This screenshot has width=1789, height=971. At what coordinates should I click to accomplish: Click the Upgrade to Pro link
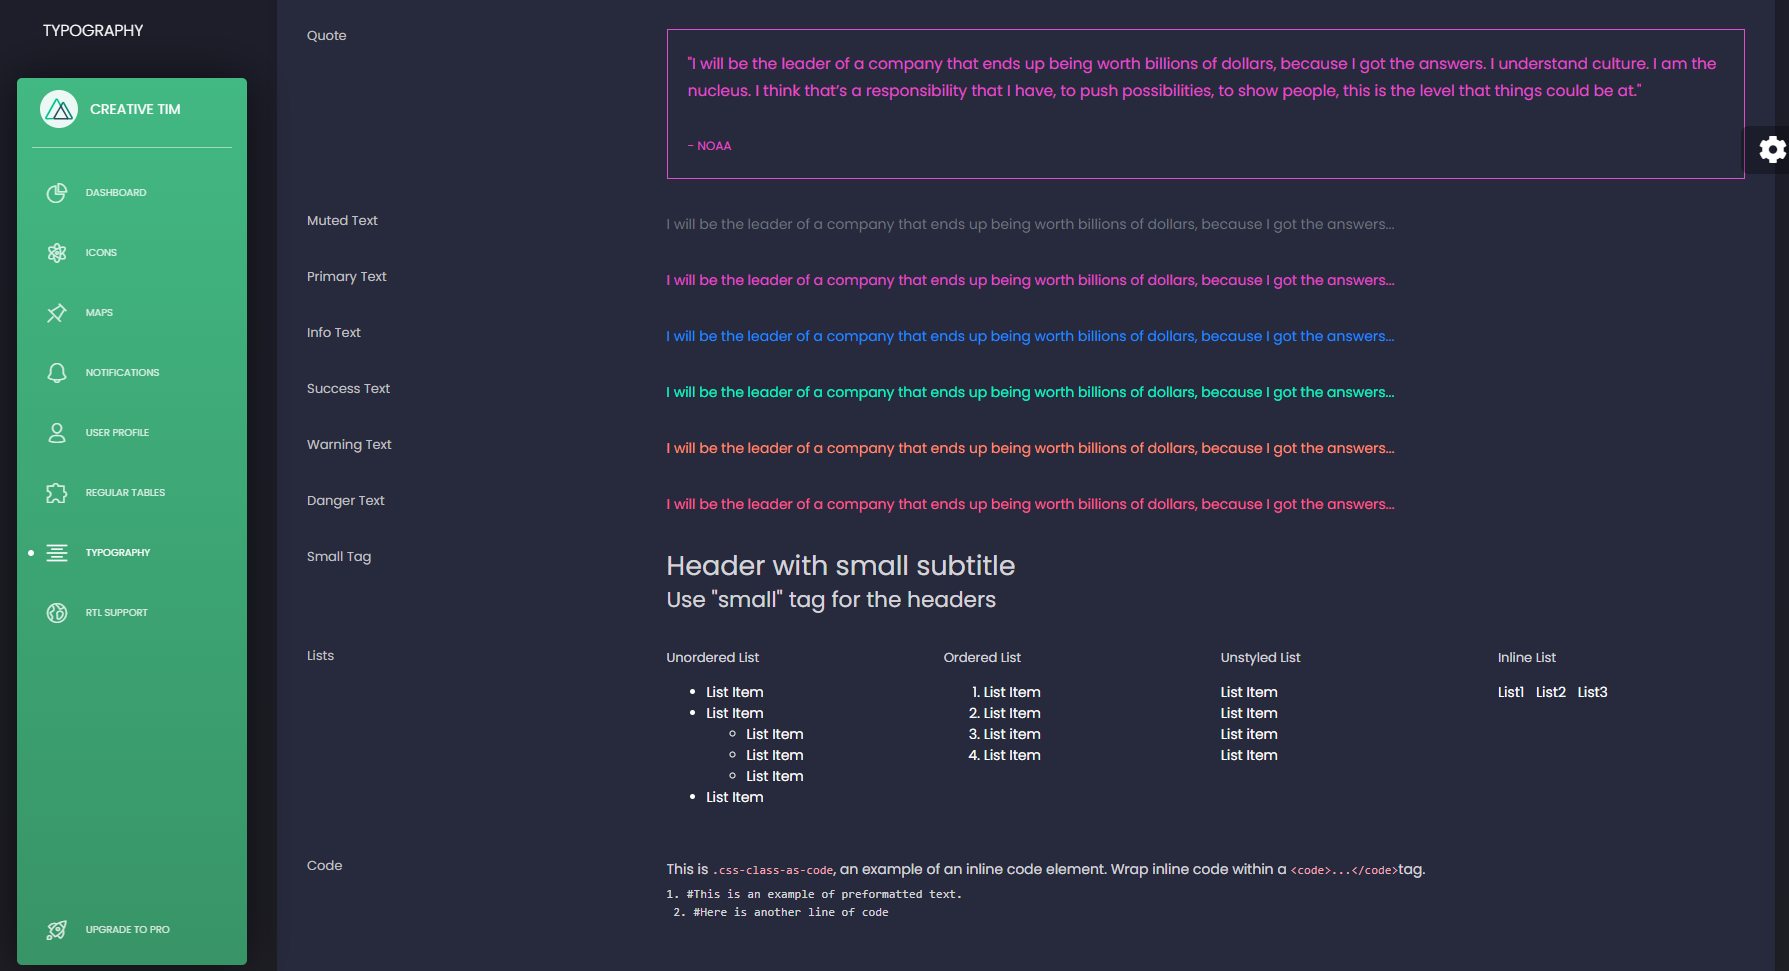(x=127, y=929)
